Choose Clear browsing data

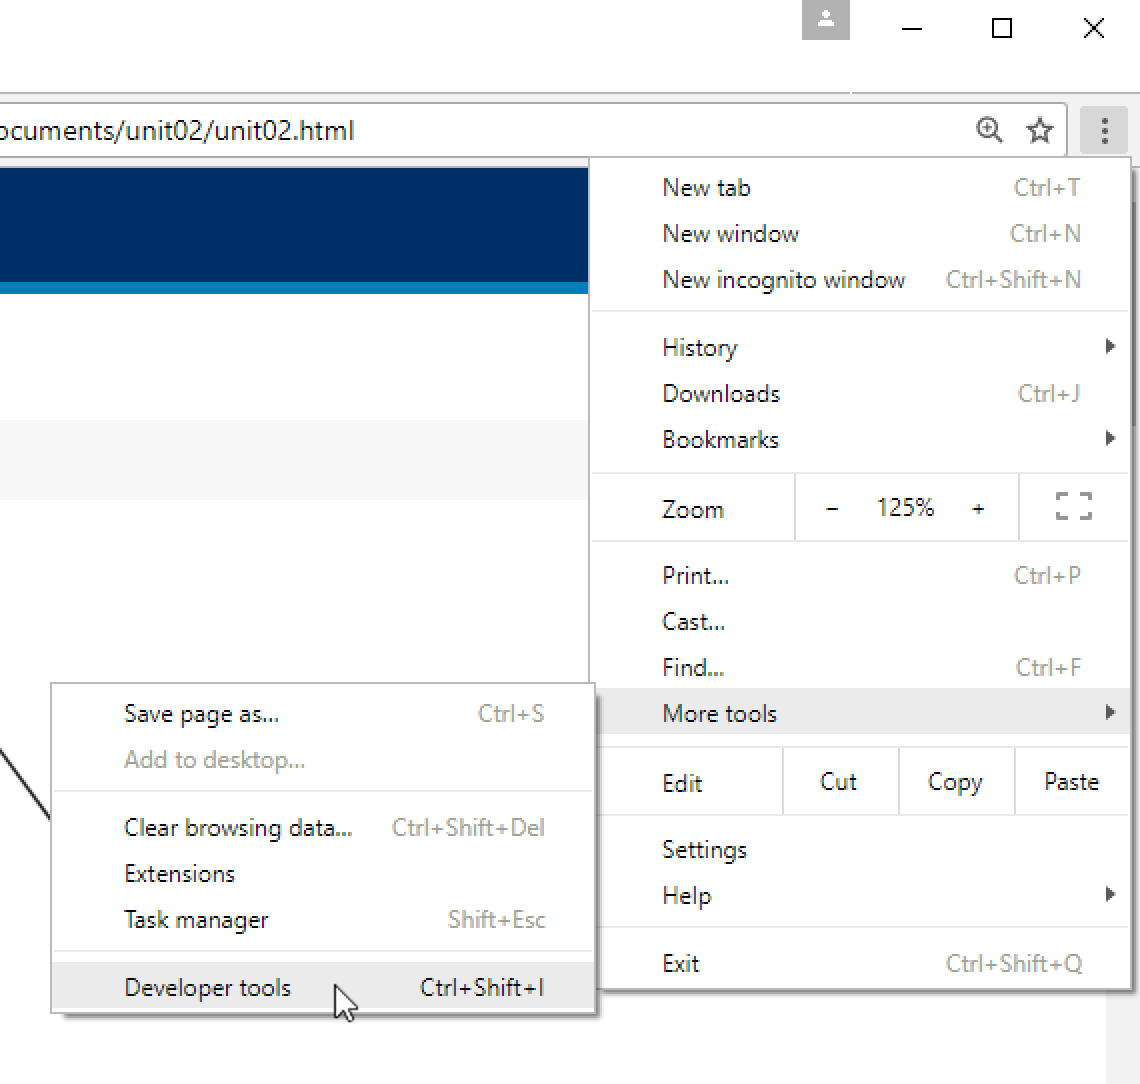coord(238,827)
